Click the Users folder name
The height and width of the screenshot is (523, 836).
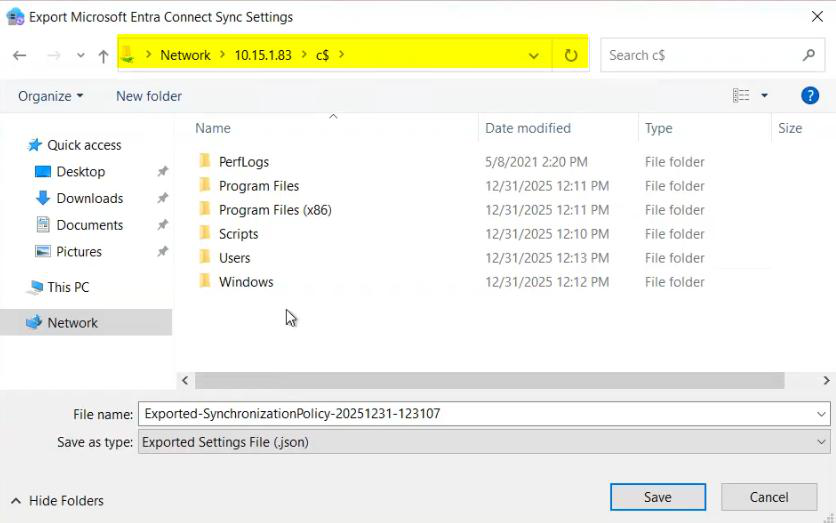point(235,258)
